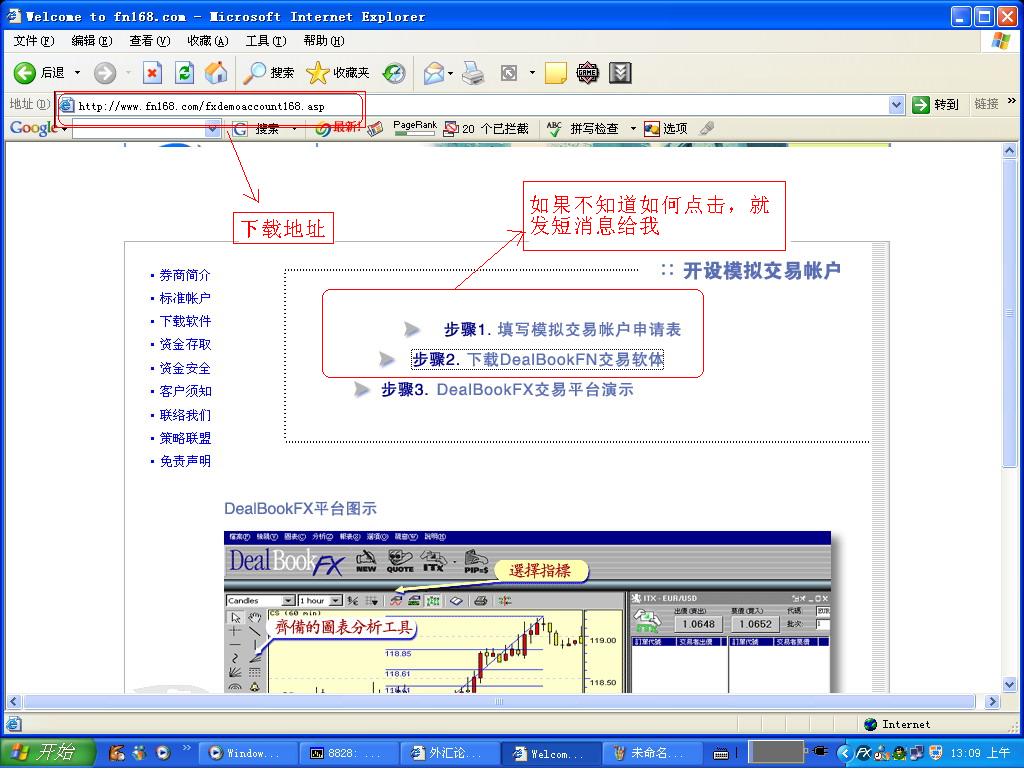The width and height of the screenshot is (1024, 773).
Task: Open the 下载软件 link
Action: [x=185, y=321]
